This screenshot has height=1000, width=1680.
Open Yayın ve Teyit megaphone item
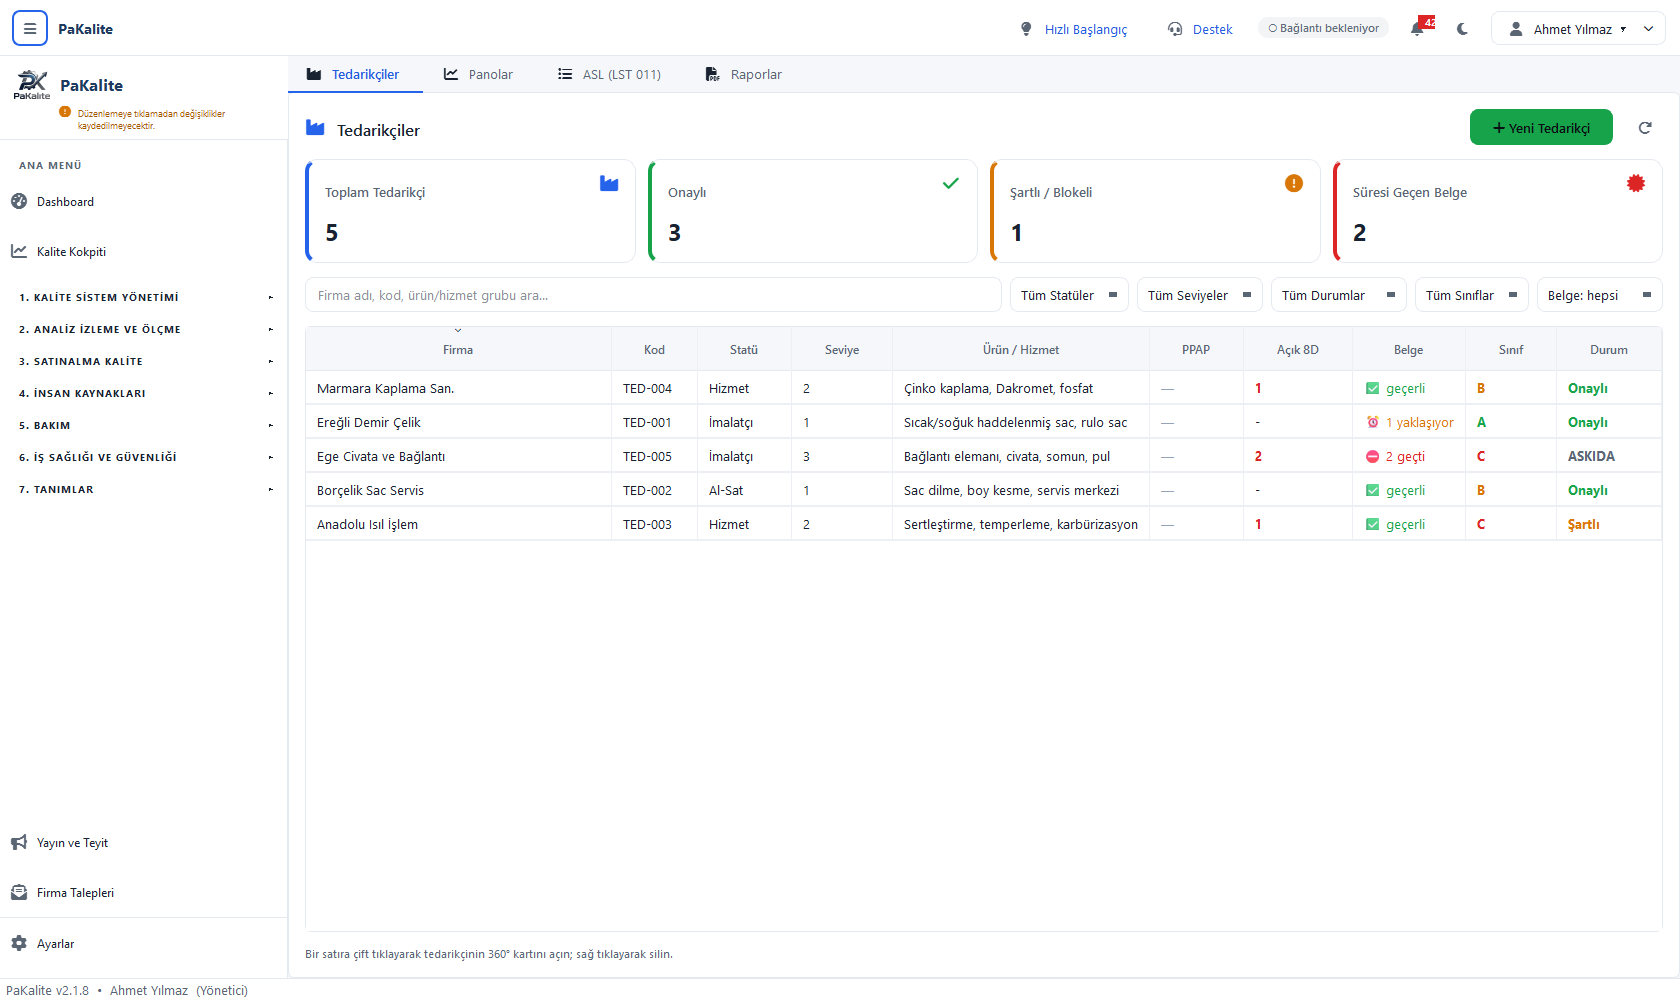click(60, 843)
